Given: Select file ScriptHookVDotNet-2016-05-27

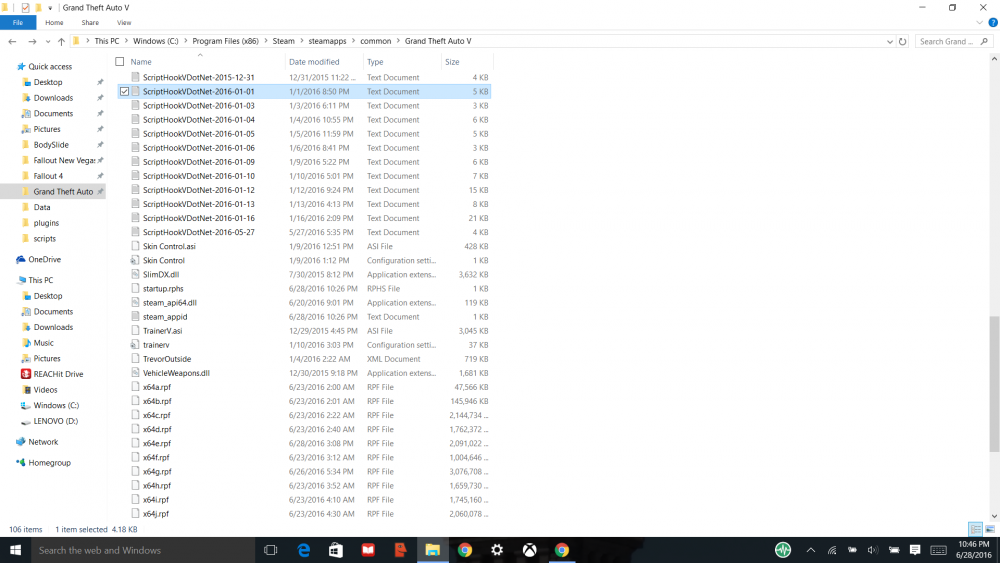Looking at the screenshot, I should coord(198,232).
